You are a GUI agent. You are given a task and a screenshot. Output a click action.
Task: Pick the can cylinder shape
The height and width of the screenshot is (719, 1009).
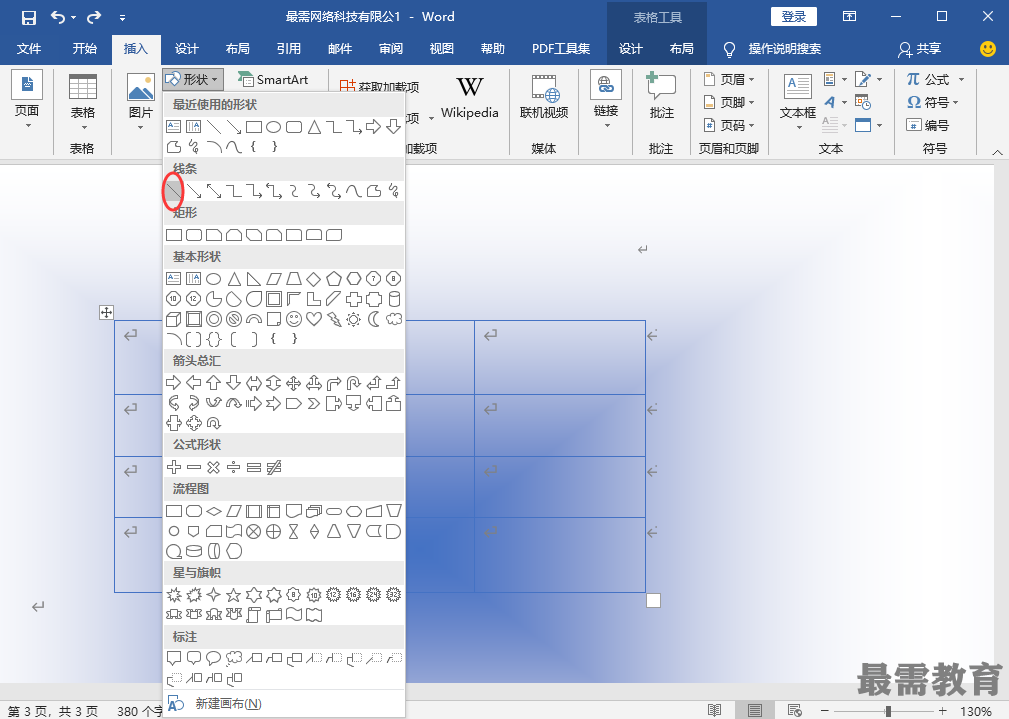[x=394, y=299]
